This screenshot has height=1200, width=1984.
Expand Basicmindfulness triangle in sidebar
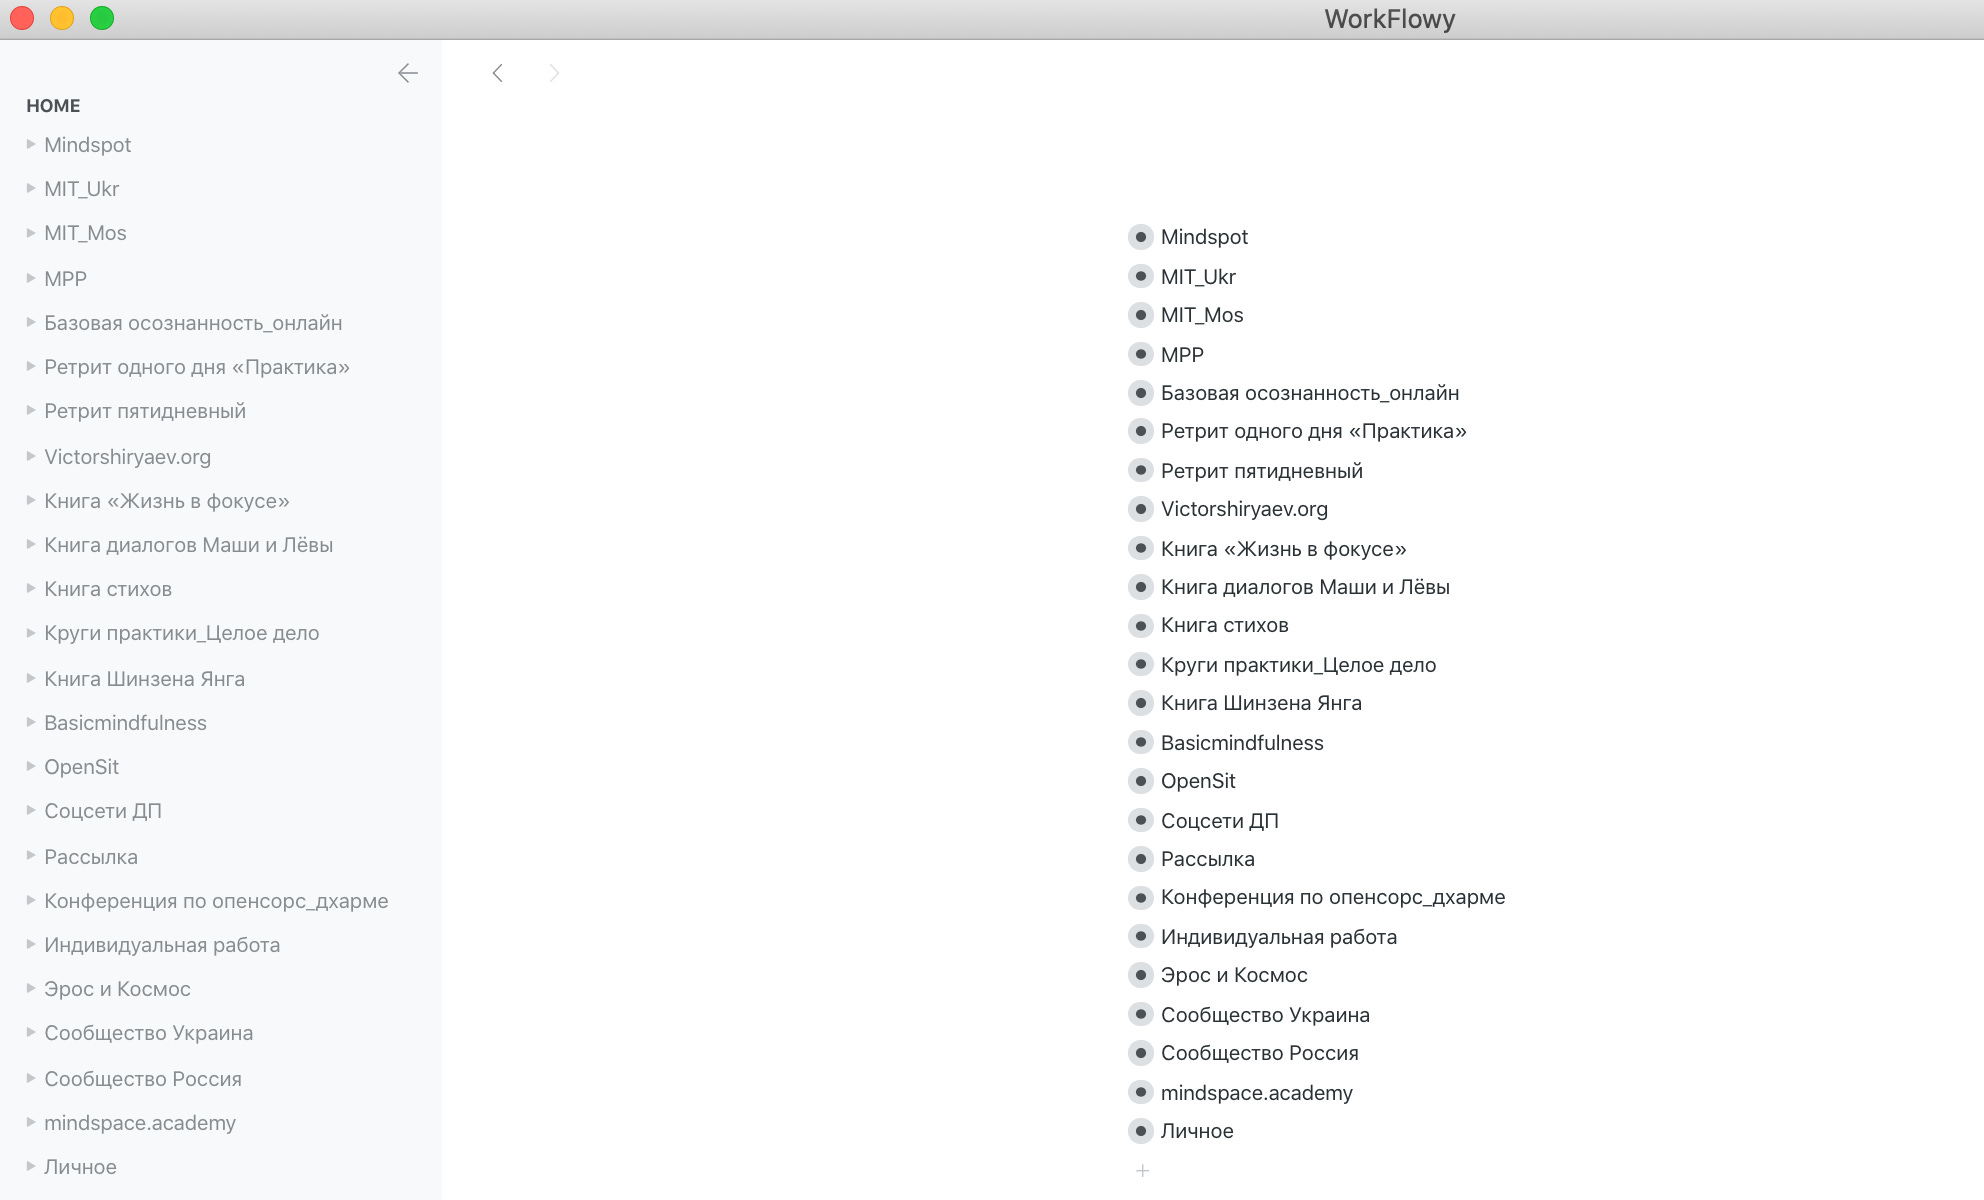click(x=31, y=722)
